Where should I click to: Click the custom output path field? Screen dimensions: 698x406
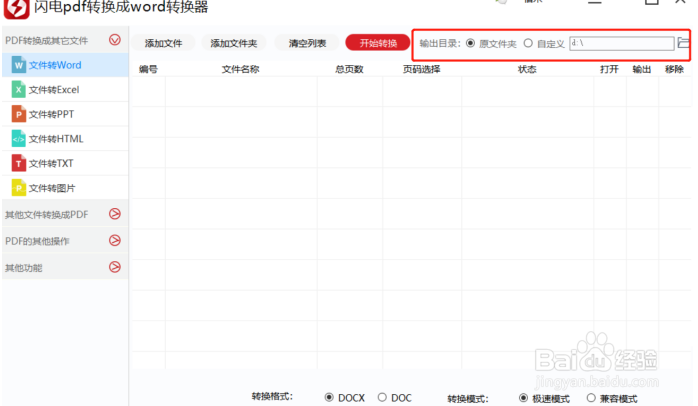click(x=622, y=43)
